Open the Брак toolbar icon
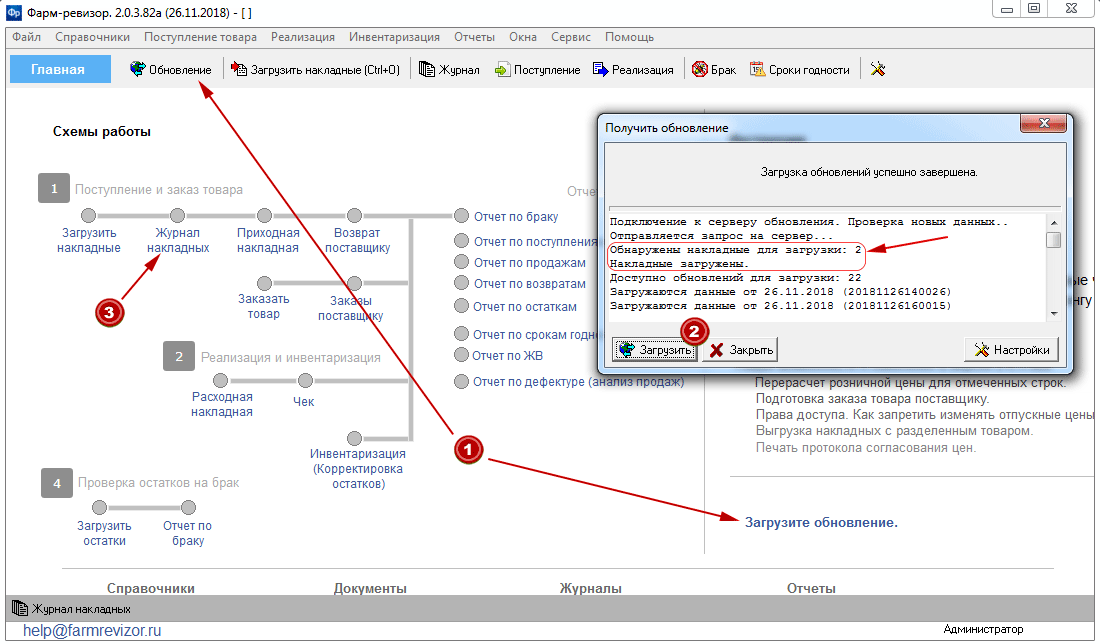 [x=699, y=69]
